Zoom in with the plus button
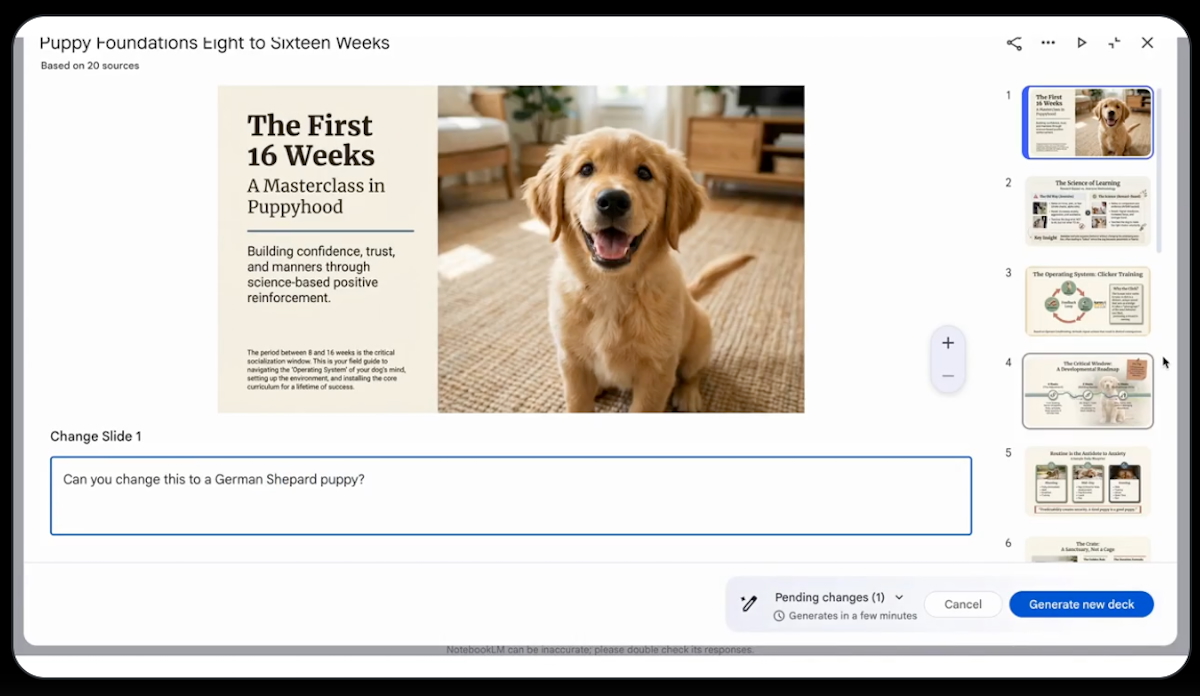Image resolution: width=1200 pixels, height=696 pixels. [x=947, y=343]
